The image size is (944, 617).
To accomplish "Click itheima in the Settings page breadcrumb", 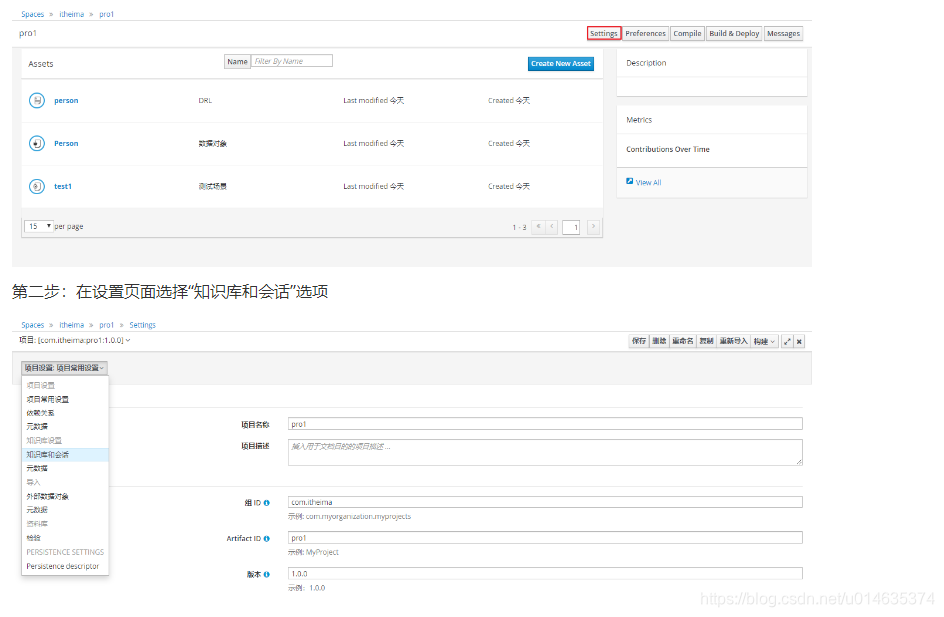I will point(72,325).
